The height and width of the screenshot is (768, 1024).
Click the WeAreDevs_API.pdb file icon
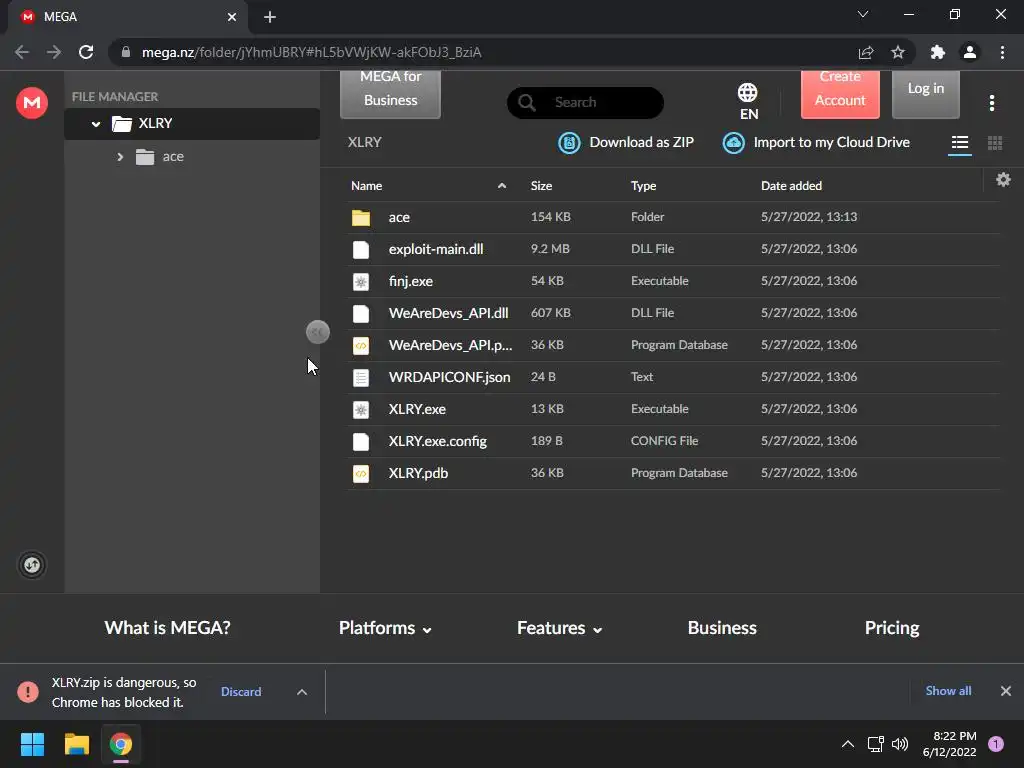tap(360, 345)
